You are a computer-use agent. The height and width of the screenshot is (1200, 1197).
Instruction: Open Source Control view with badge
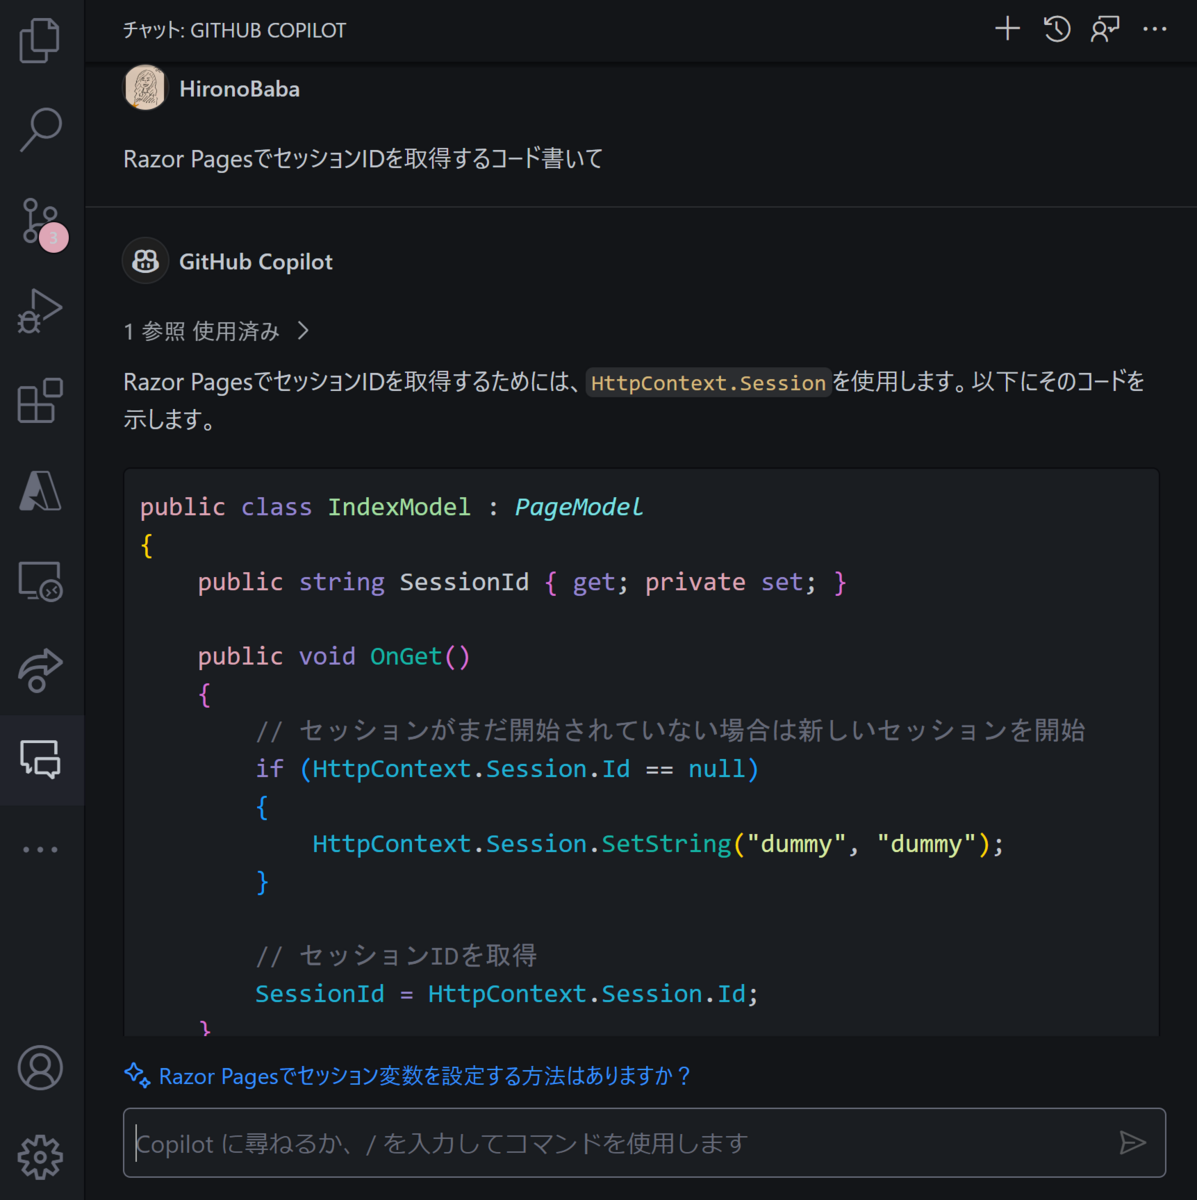[x=42, y=222]
